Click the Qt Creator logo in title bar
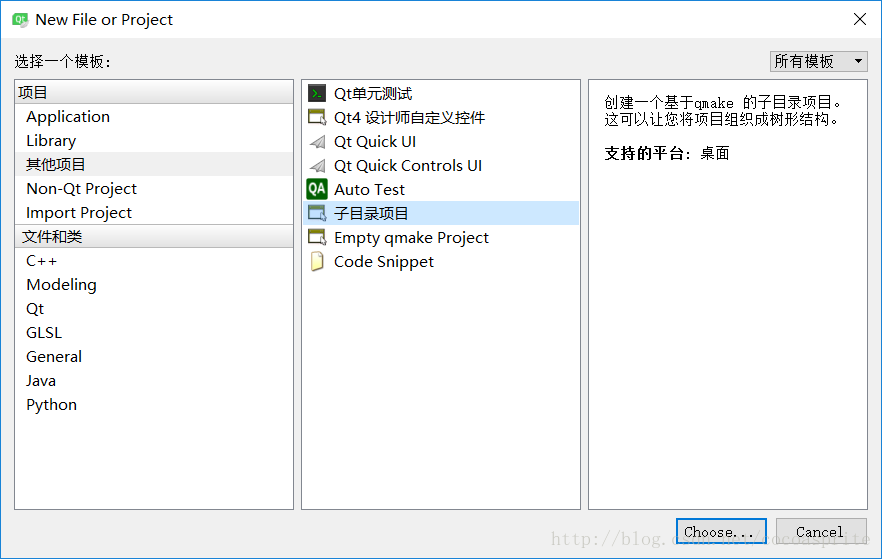The image size is (882, 559). [x=20, y=20]
